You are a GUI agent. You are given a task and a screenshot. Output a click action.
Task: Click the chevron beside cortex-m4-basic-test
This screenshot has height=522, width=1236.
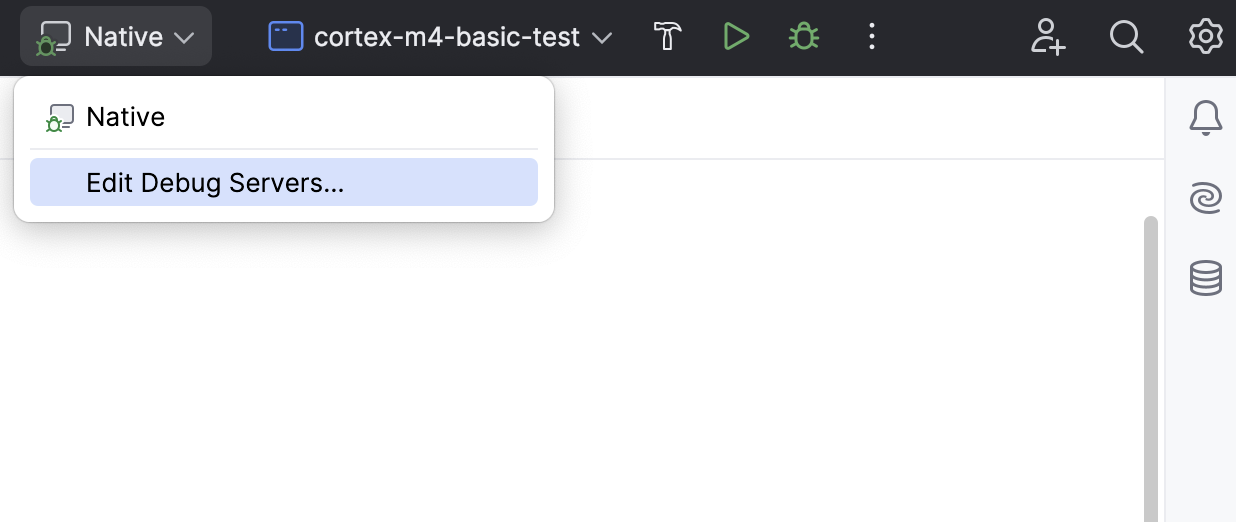point(602,38)
